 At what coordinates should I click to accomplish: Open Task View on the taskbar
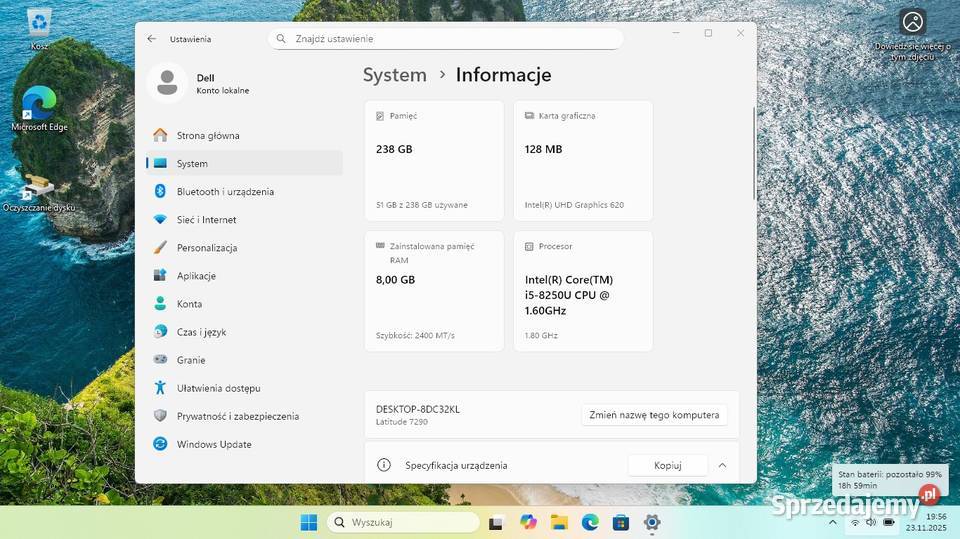[496, 522]
